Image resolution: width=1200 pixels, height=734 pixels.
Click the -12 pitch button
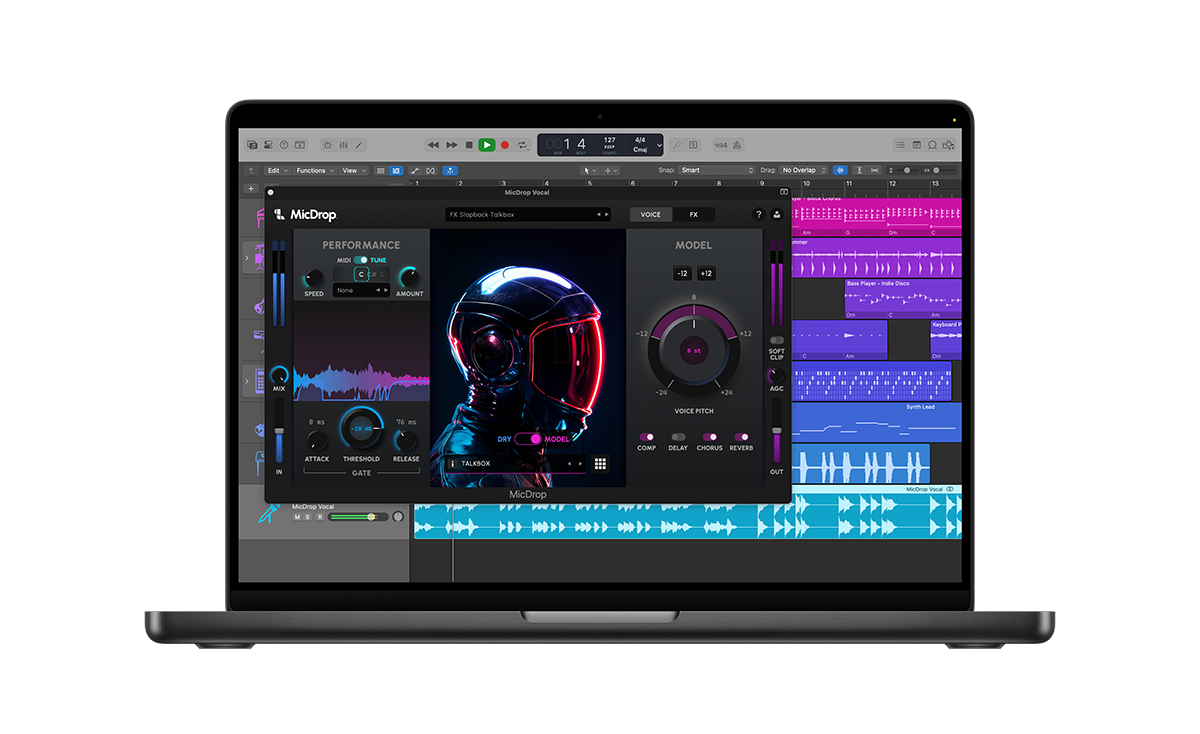point(682,273)
